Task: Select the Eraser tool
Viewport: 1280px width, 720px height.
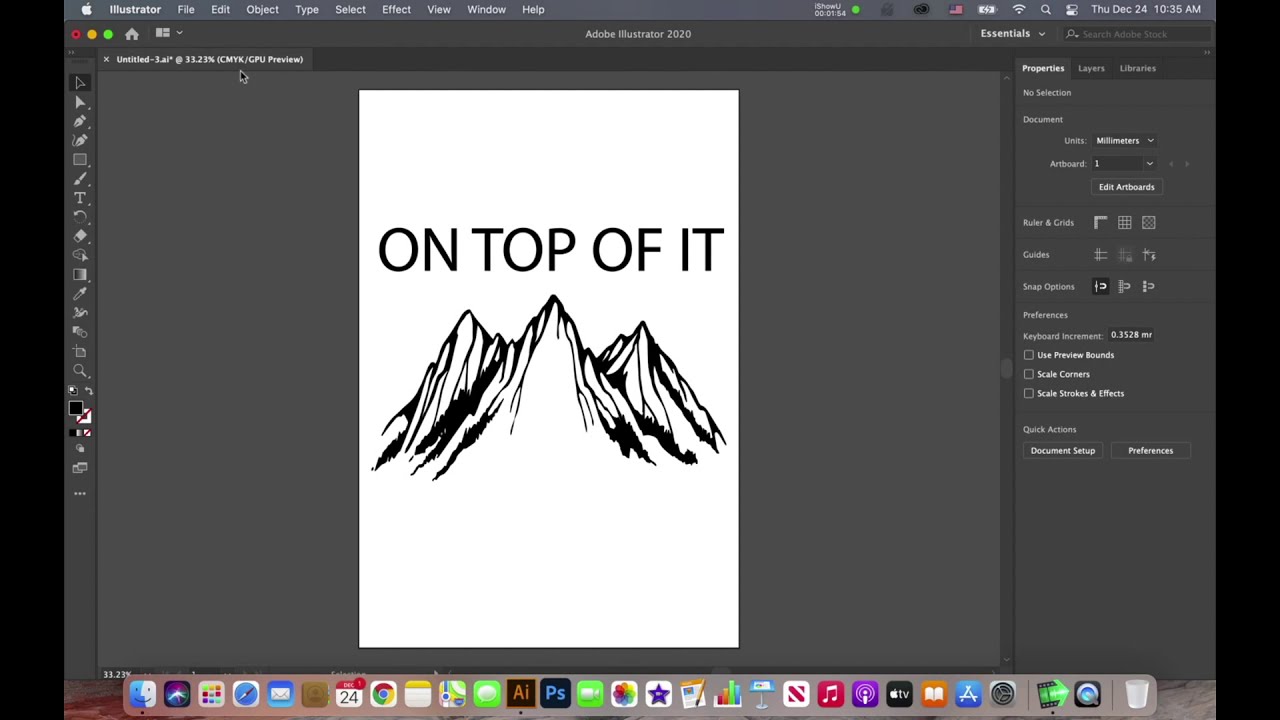Action: pyautogui.click(x=80, y=236)
